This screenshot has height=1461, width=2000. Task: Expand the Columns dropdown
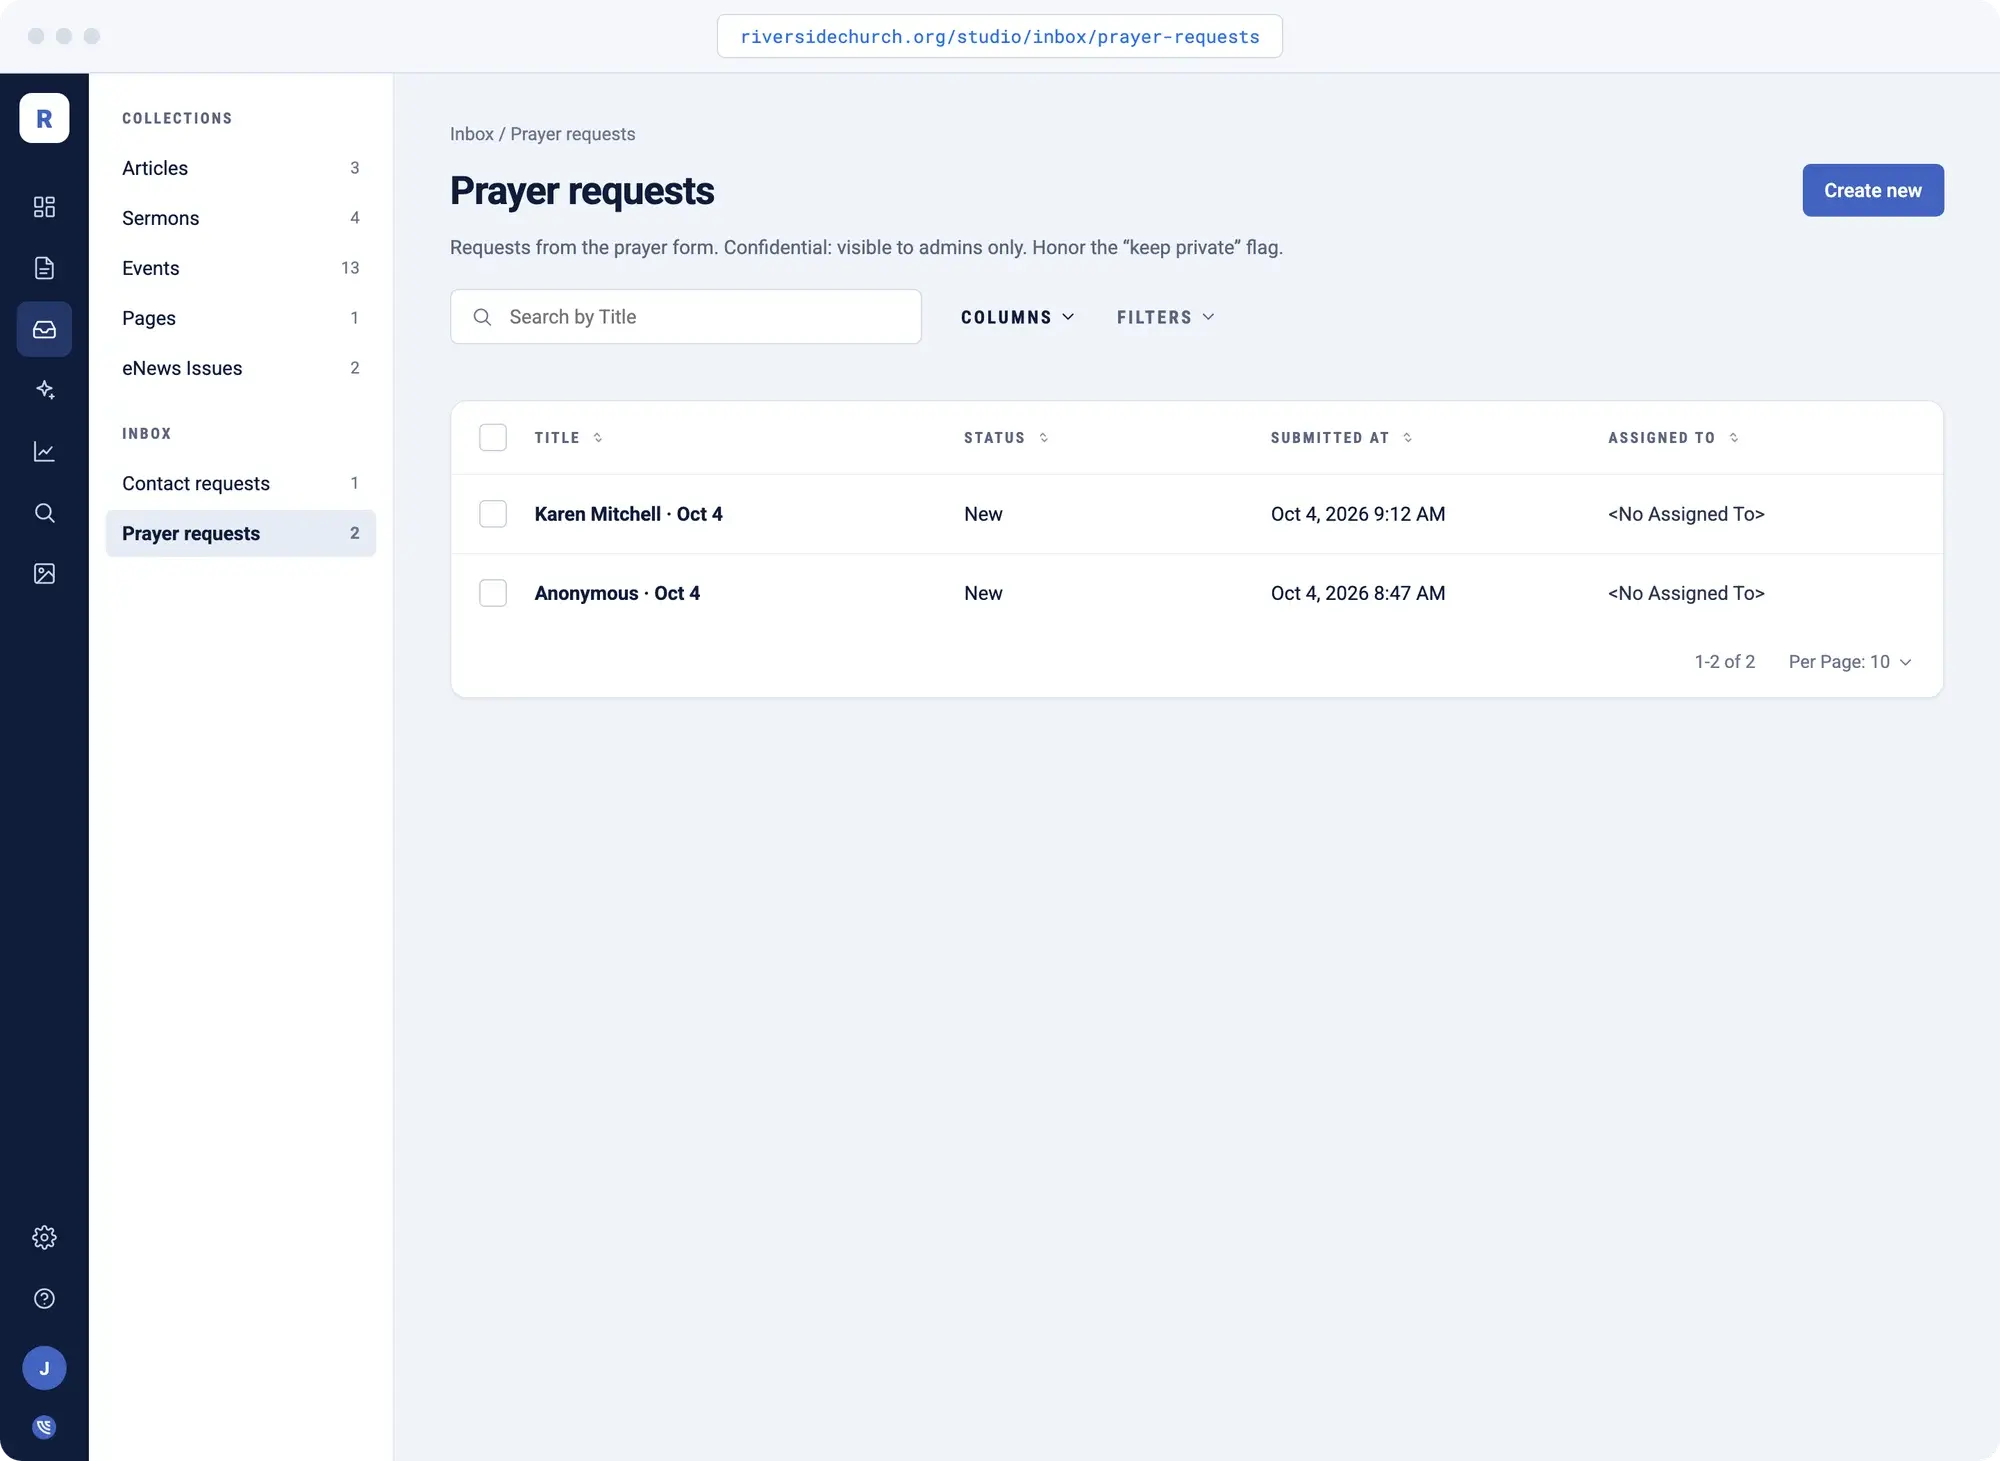1018,317
